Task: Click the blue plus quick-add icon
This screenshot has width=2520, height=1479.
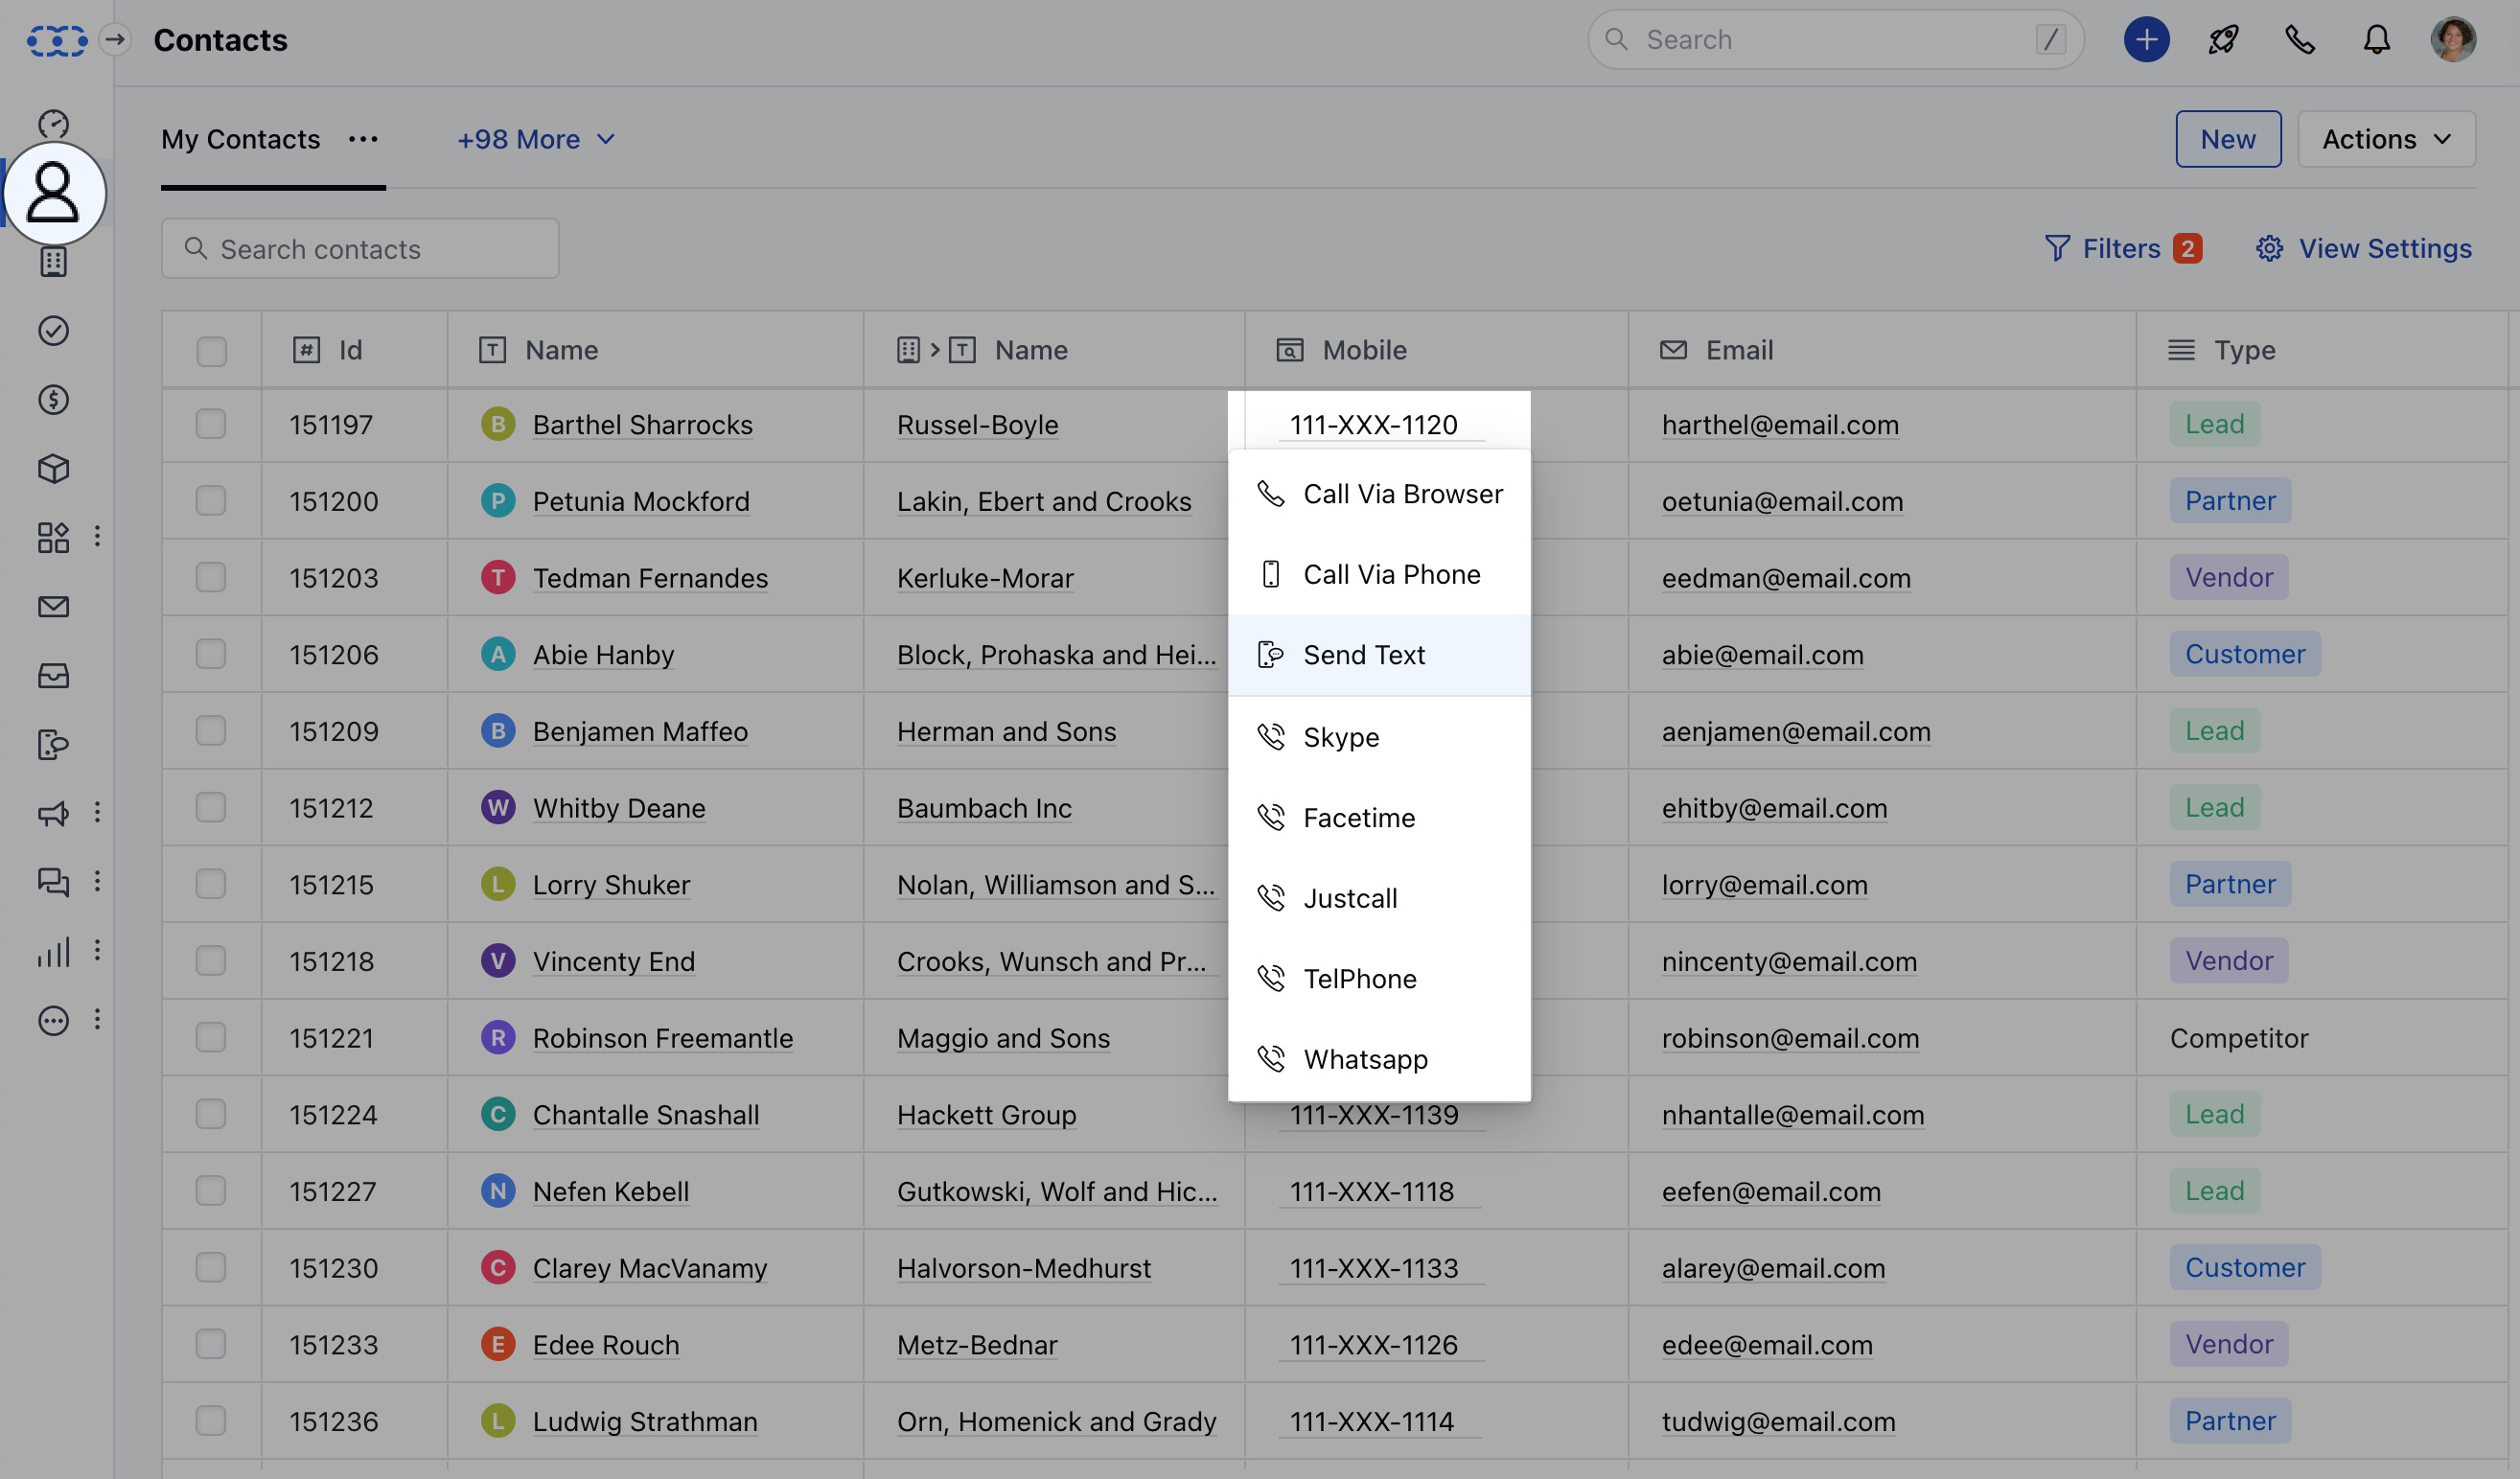Action: tap(2146, 40)
